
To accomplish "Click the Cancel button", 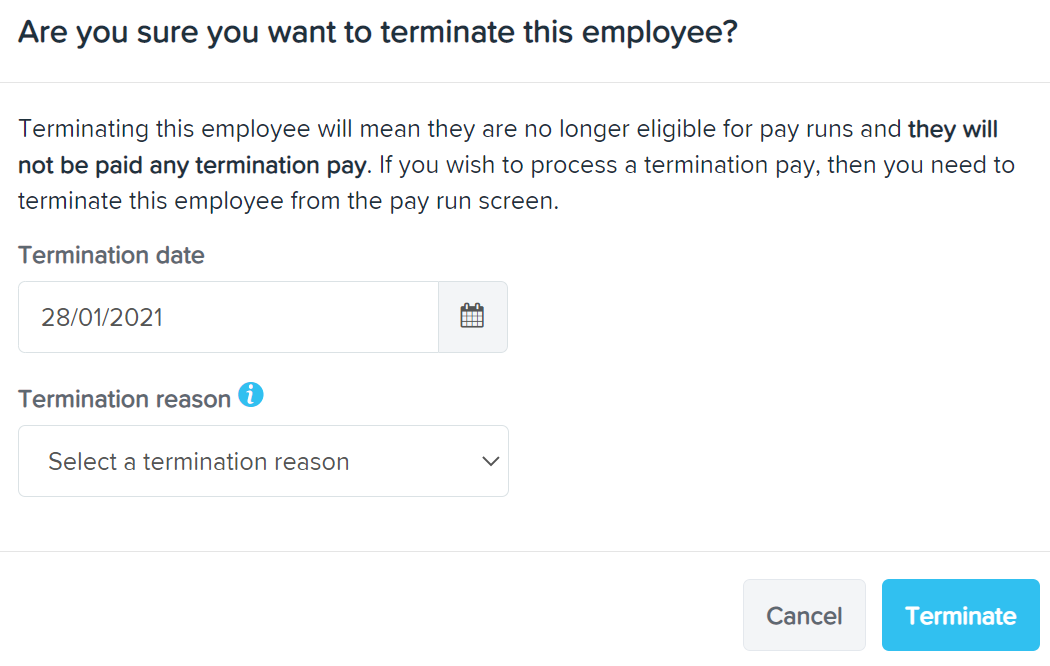I will click(804, 615).
